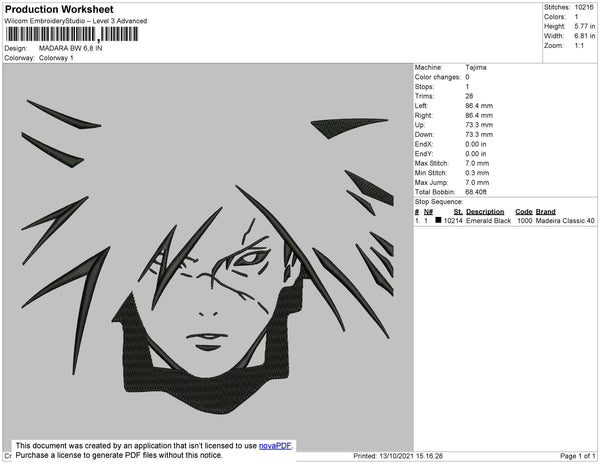Screen dimensions: 600x464
Task: Click the 'Colors:' label
Action: (555, 17)
